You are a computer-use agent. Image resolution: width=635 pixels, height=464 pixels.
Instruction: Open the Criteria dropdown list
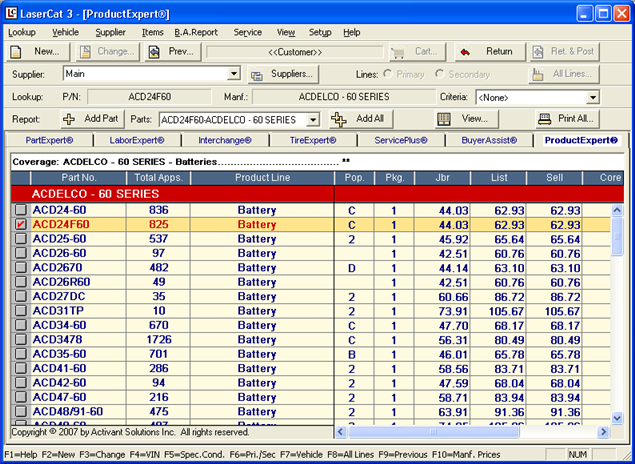point(592,97)
